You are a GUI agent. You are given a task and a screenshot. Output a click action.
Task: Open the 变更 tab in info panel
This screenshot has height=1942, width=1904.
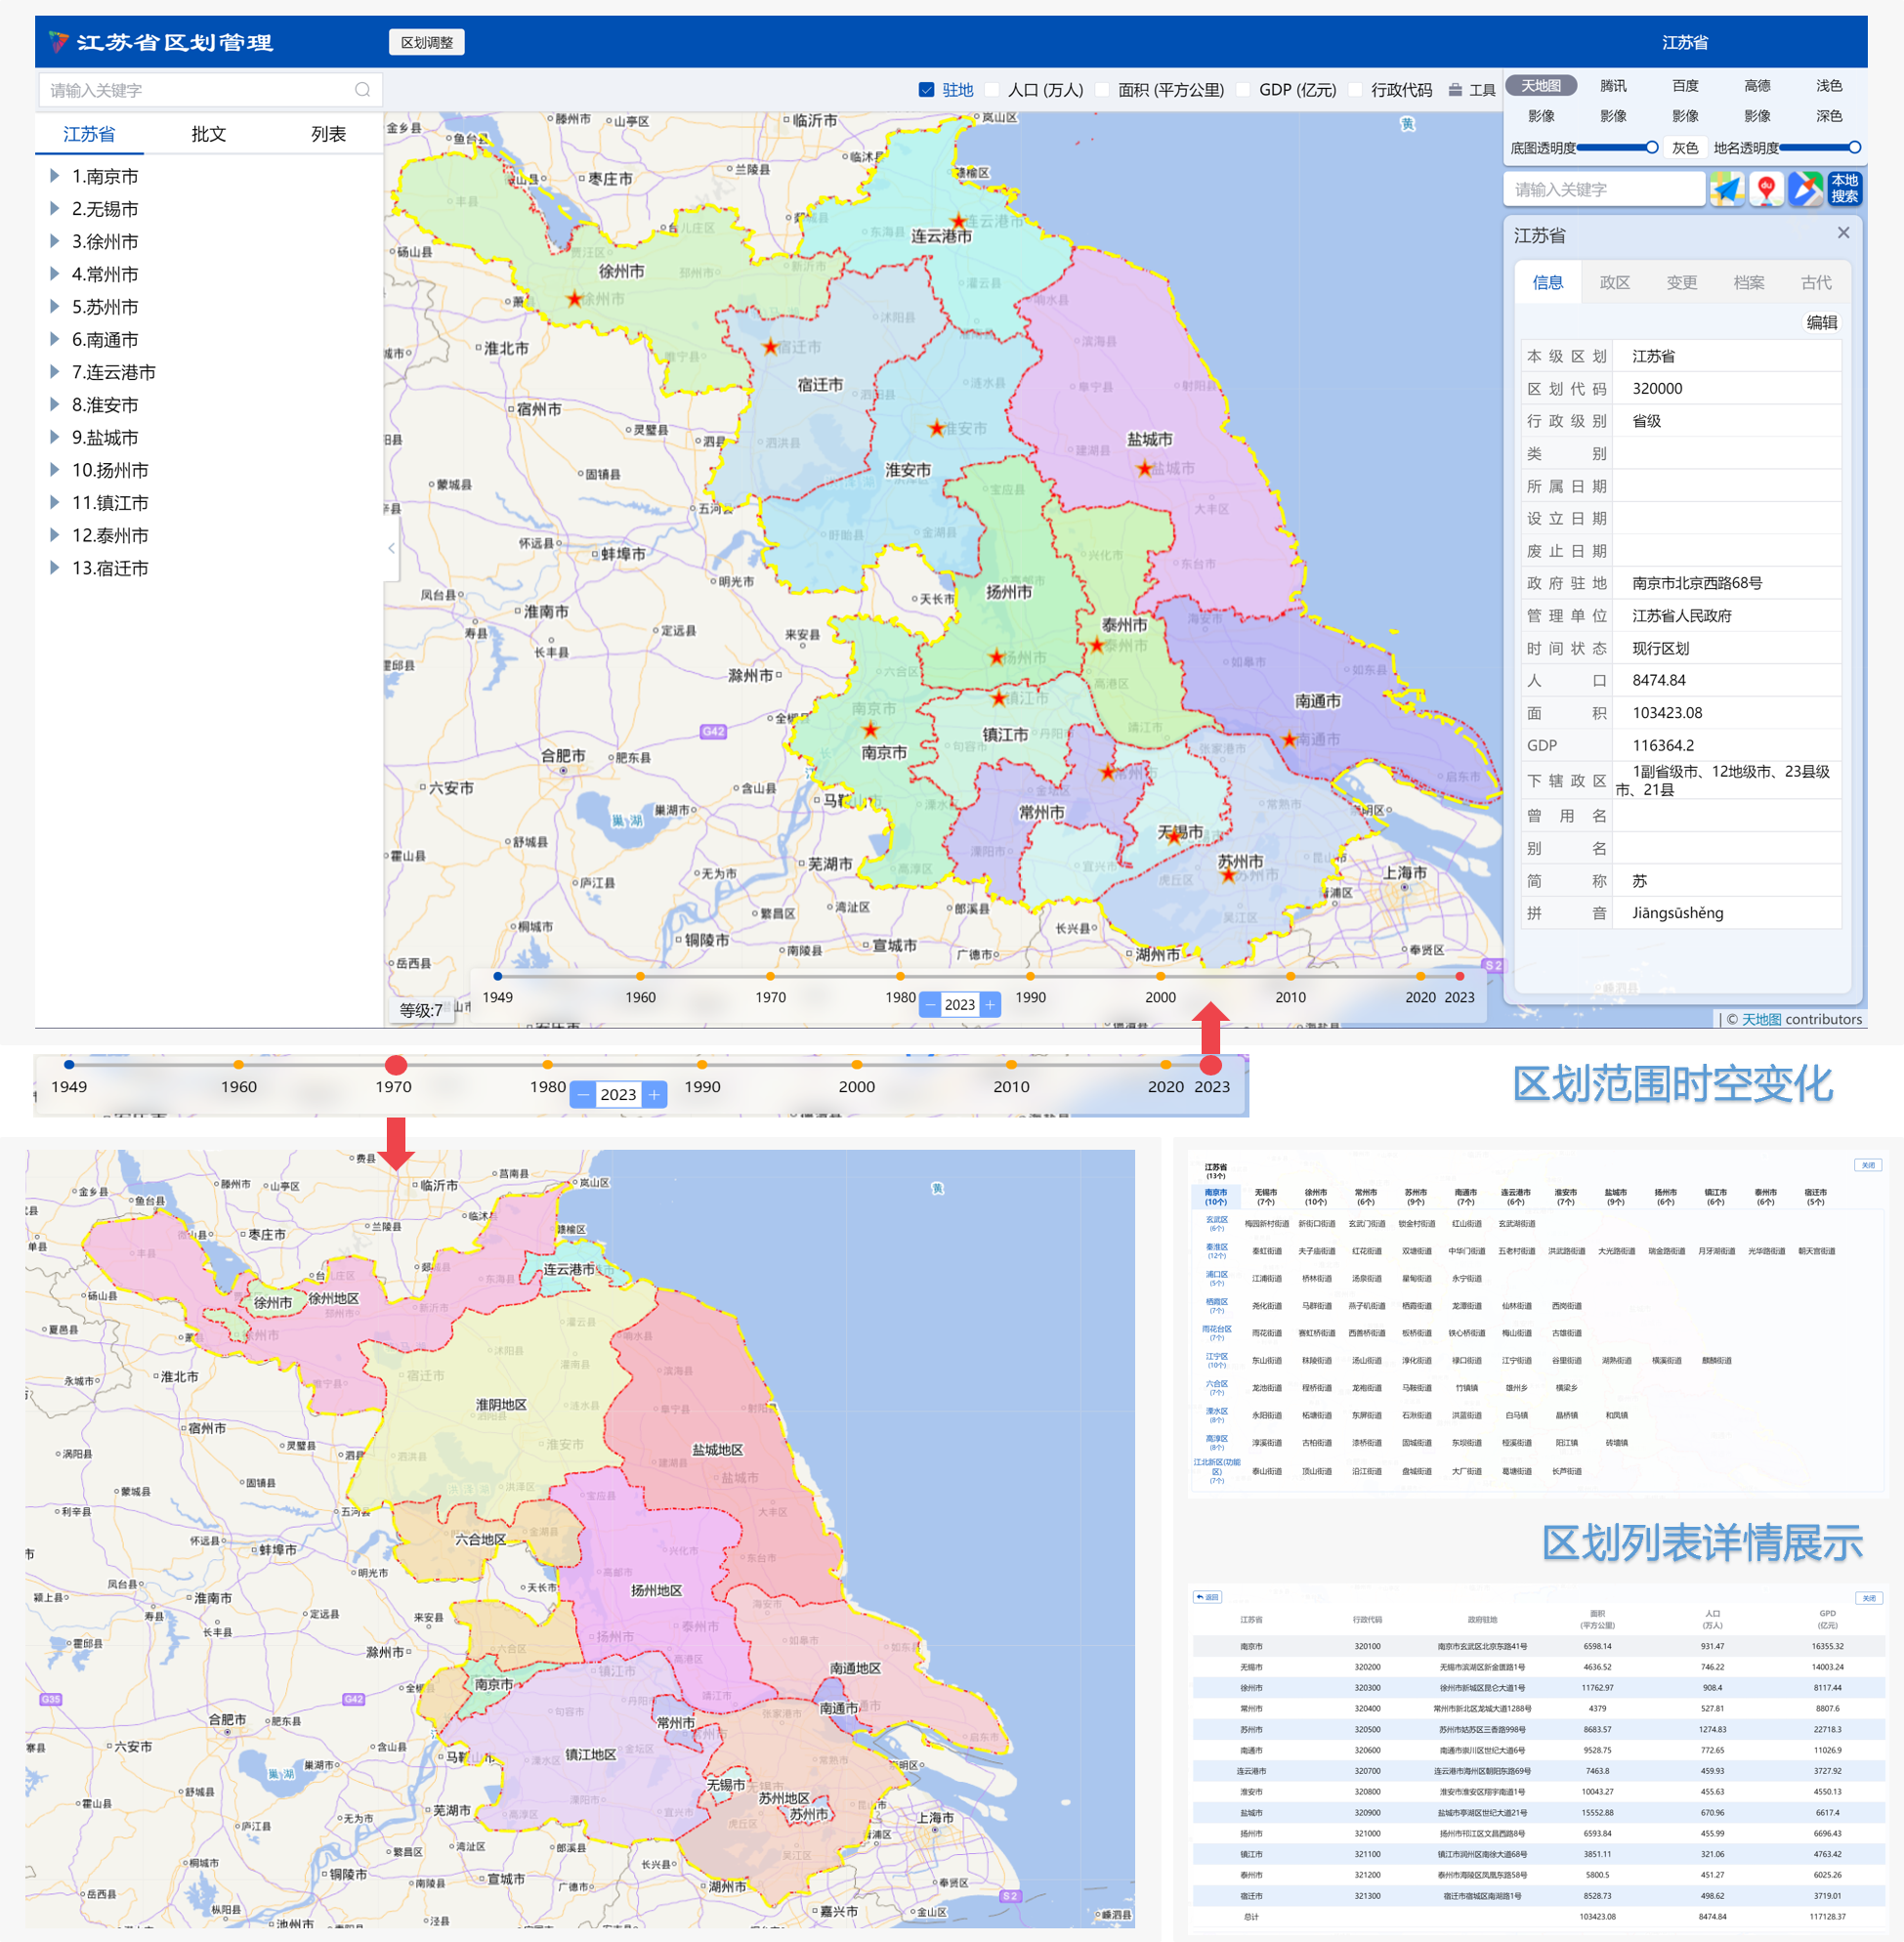pyautogui.click(x=1681, y=283)
